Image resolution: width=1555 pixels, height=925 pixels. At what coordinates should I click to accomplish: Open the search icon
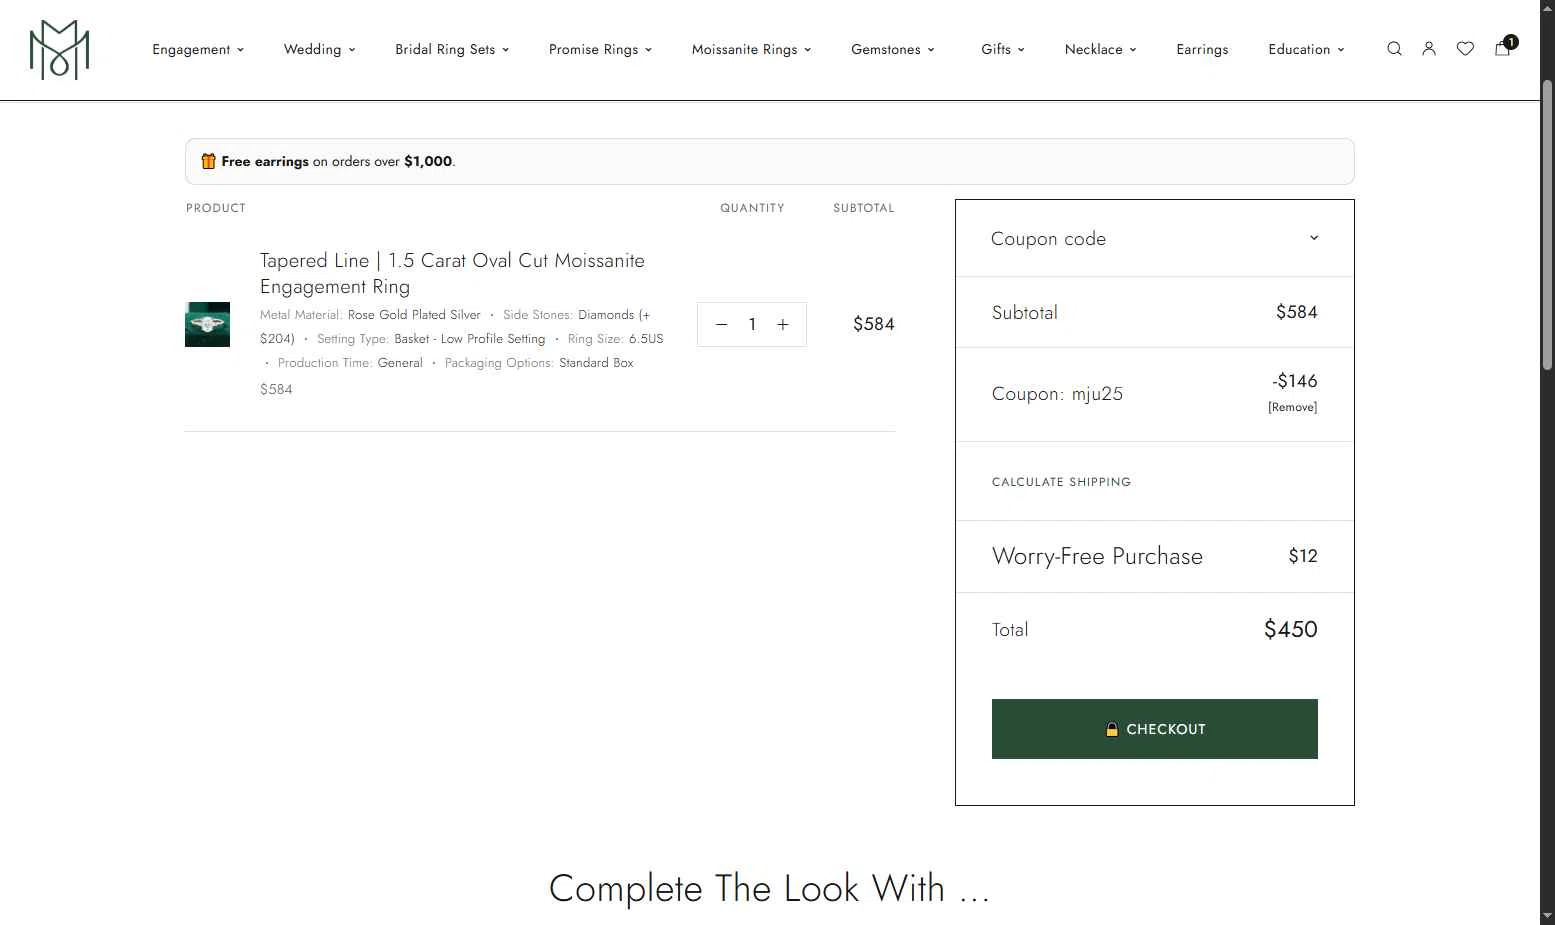point(1394,49)
